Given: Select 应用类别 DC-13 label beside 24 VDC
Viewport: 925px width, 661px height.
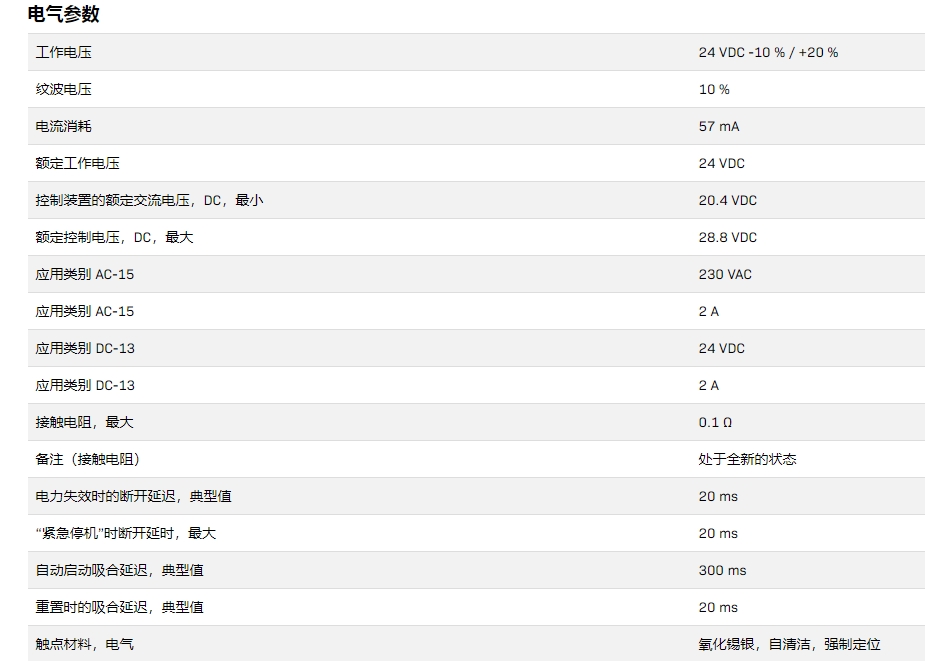Looking at the screenshot, I should click(x=85, y=348).
